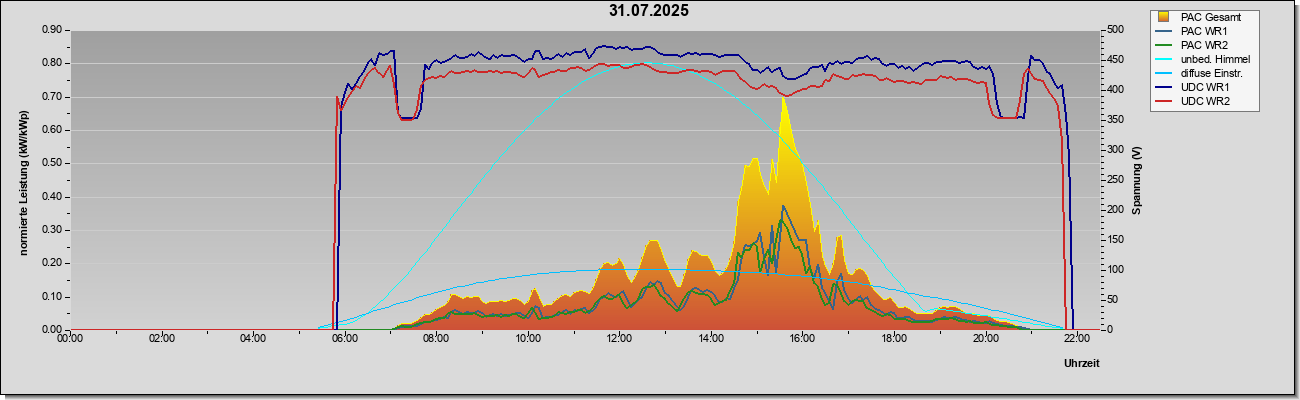Screen dimensions: 1300x400
Task: Click the 16:00 time axis label
Action: coord(802,340)
